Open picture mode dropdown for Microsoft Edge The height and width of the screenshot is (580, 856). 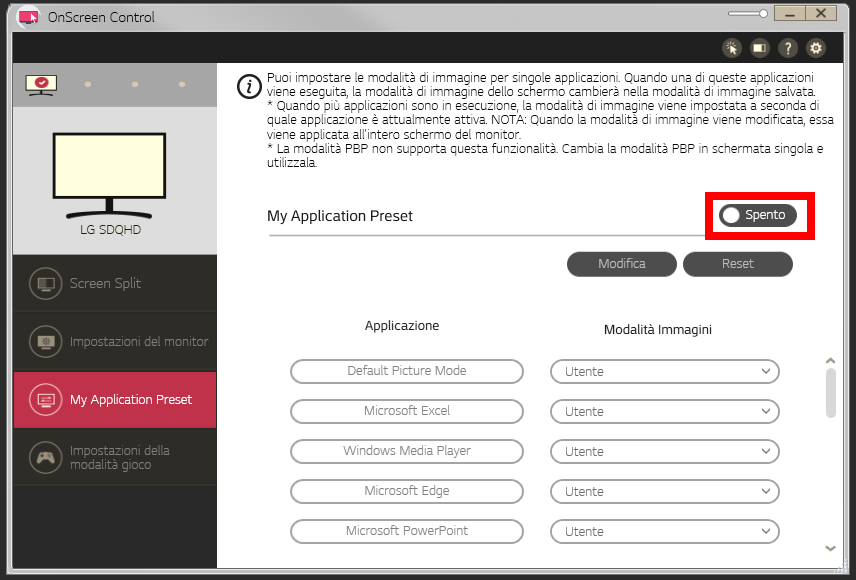(664, 491)
